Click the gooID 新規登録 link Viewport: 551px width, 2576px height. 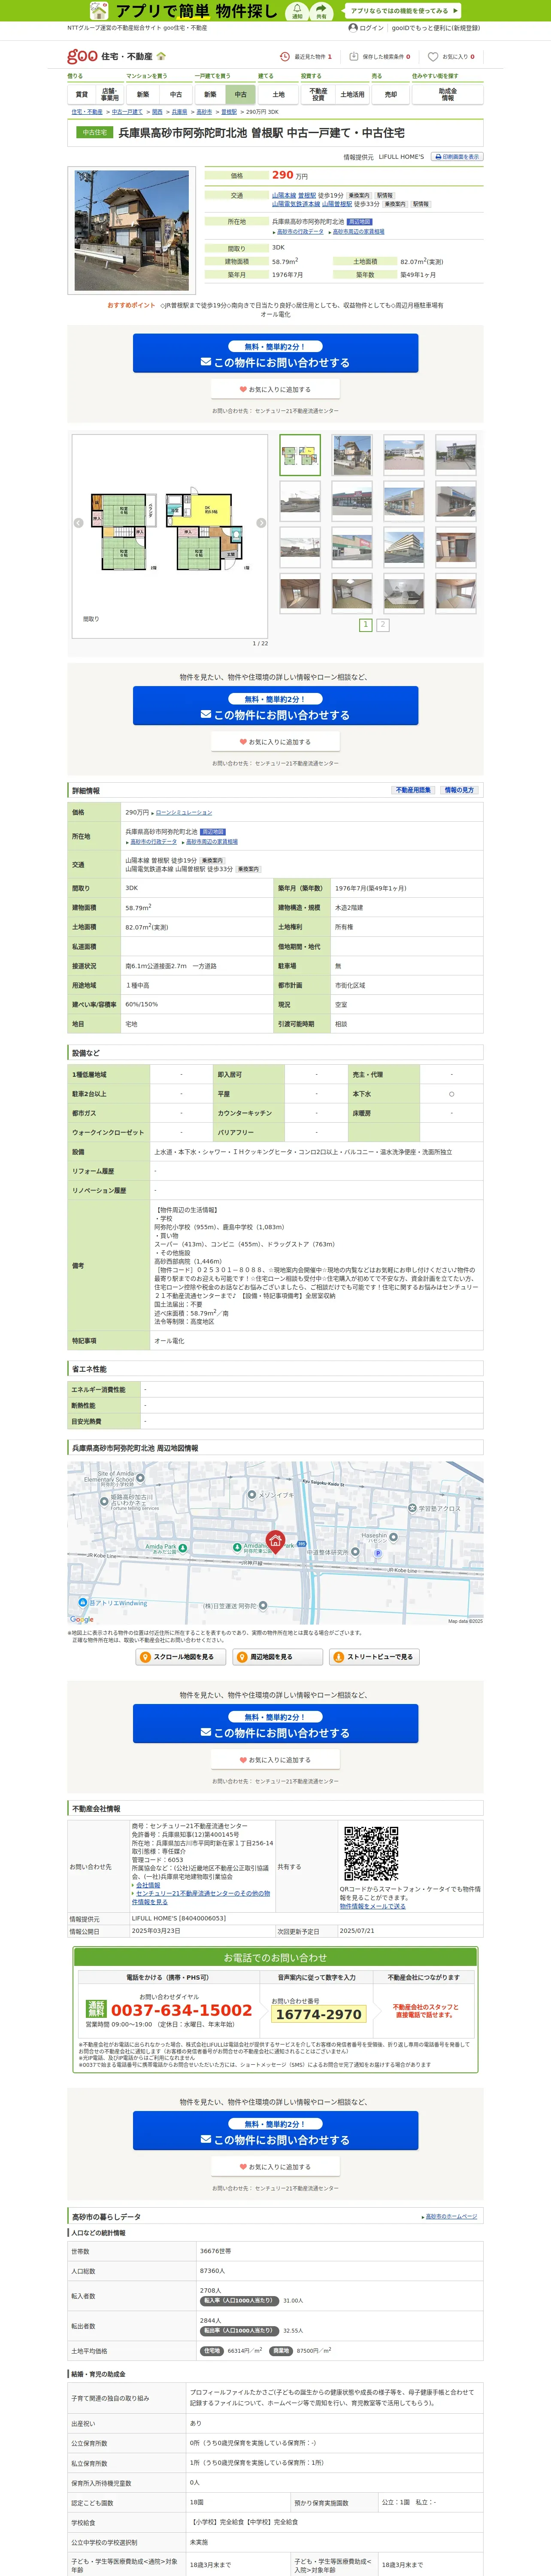(x=436, y=28)
